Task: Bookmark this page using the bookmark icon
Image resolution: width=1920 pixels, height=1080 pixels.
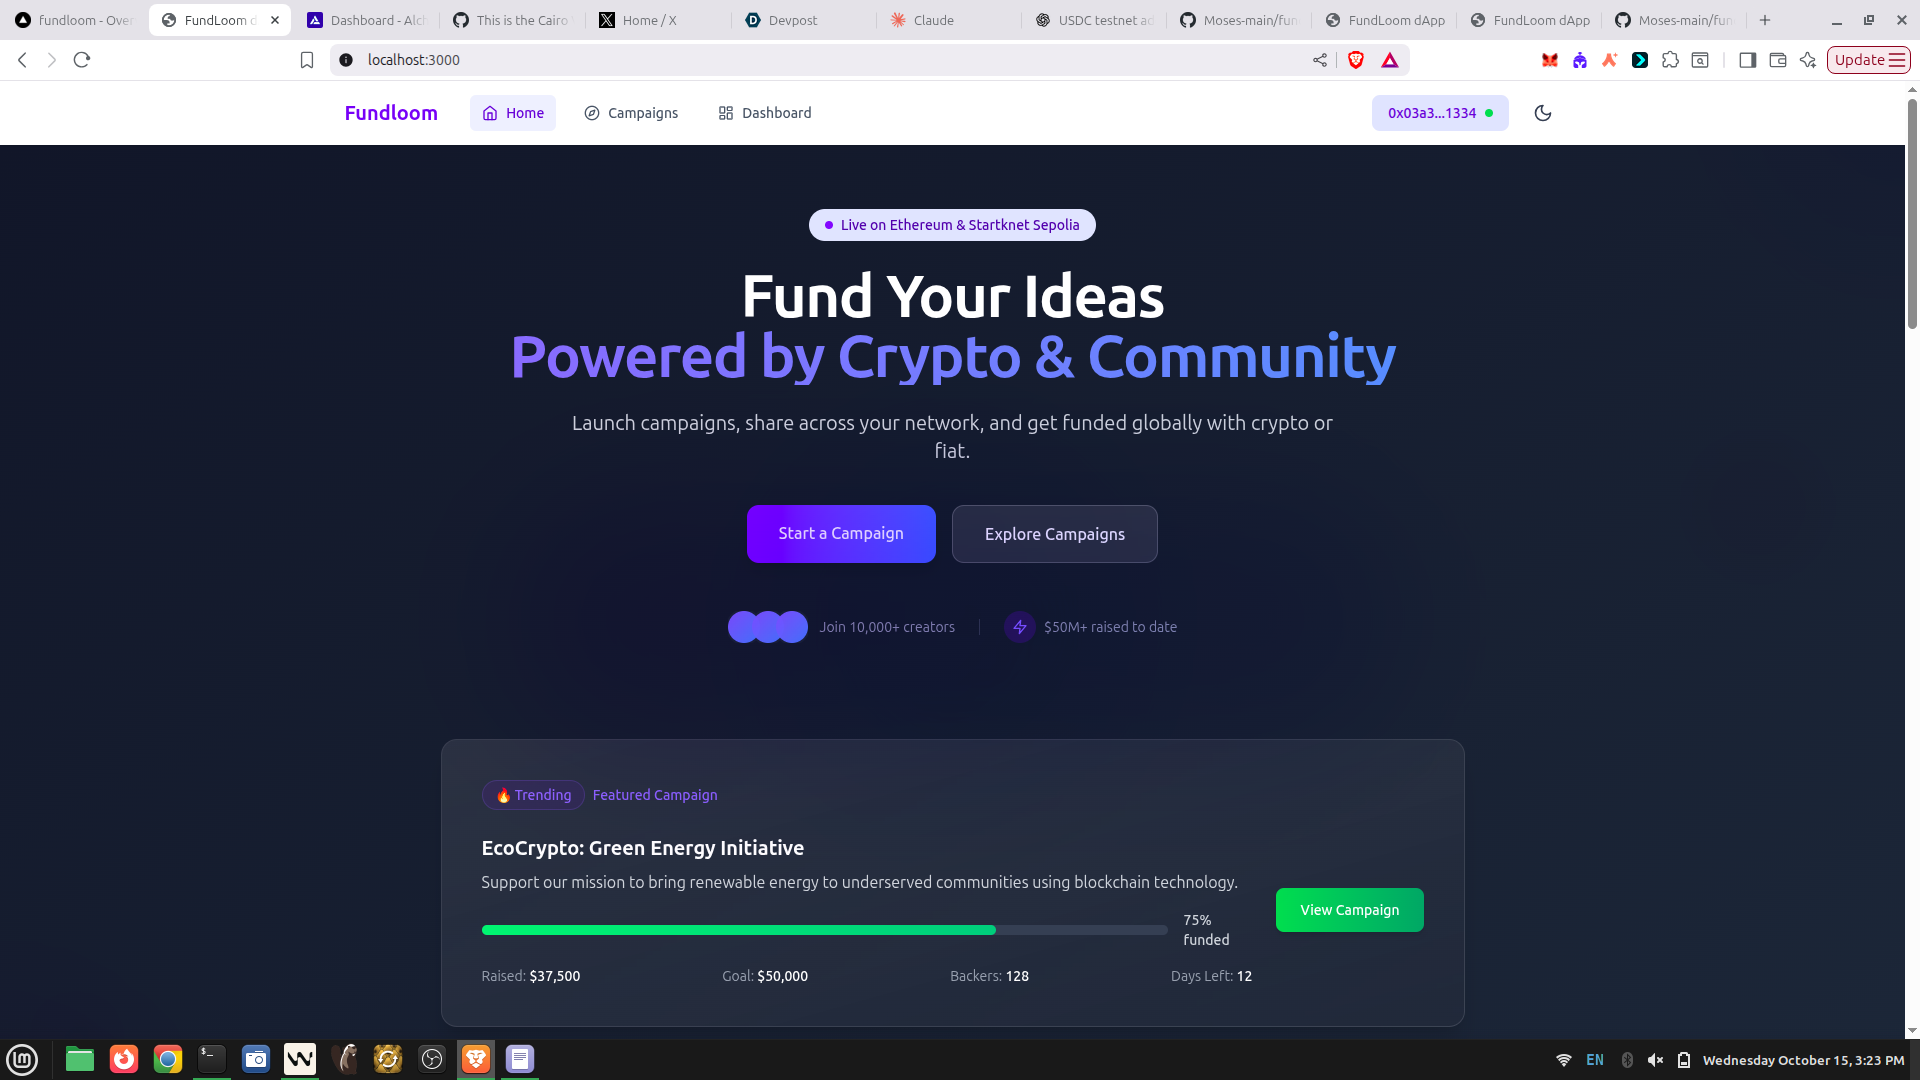Action: point(307,60)
